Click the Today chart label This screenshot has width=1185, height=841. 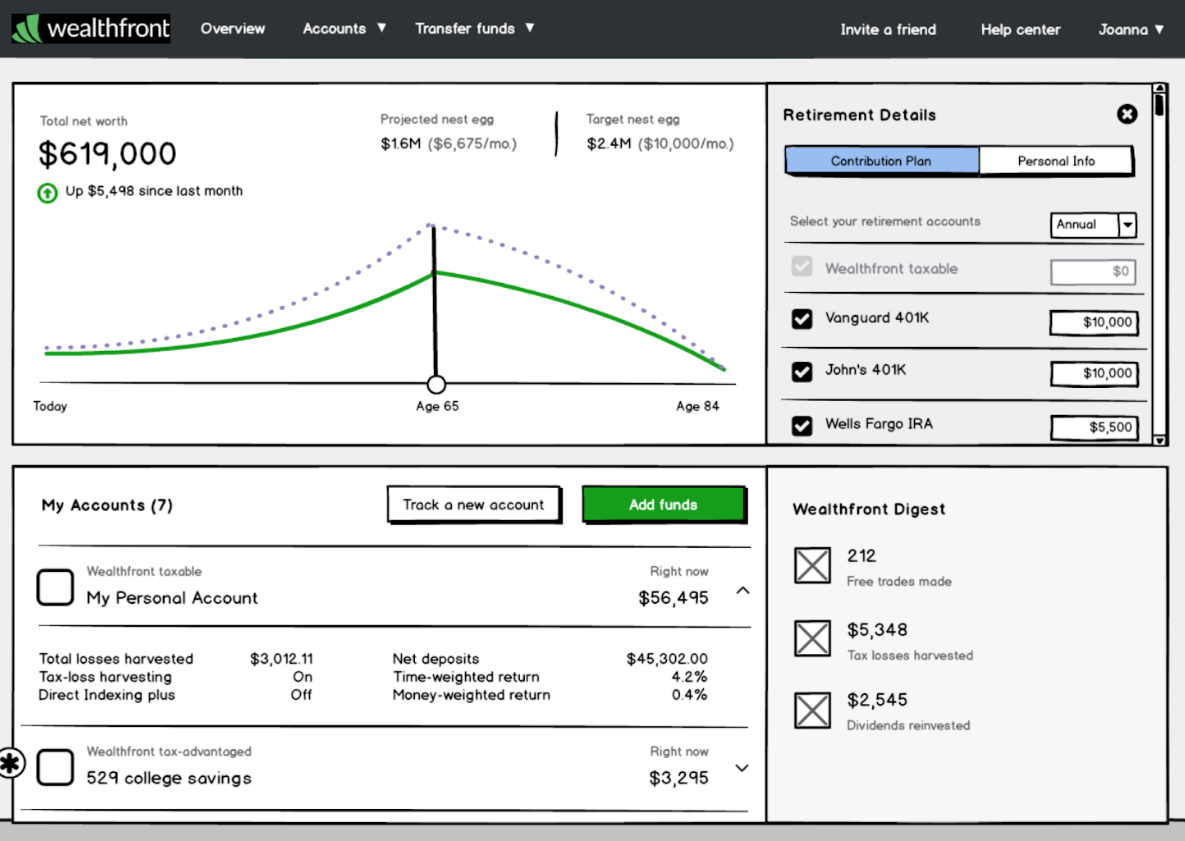coord(50,407)
